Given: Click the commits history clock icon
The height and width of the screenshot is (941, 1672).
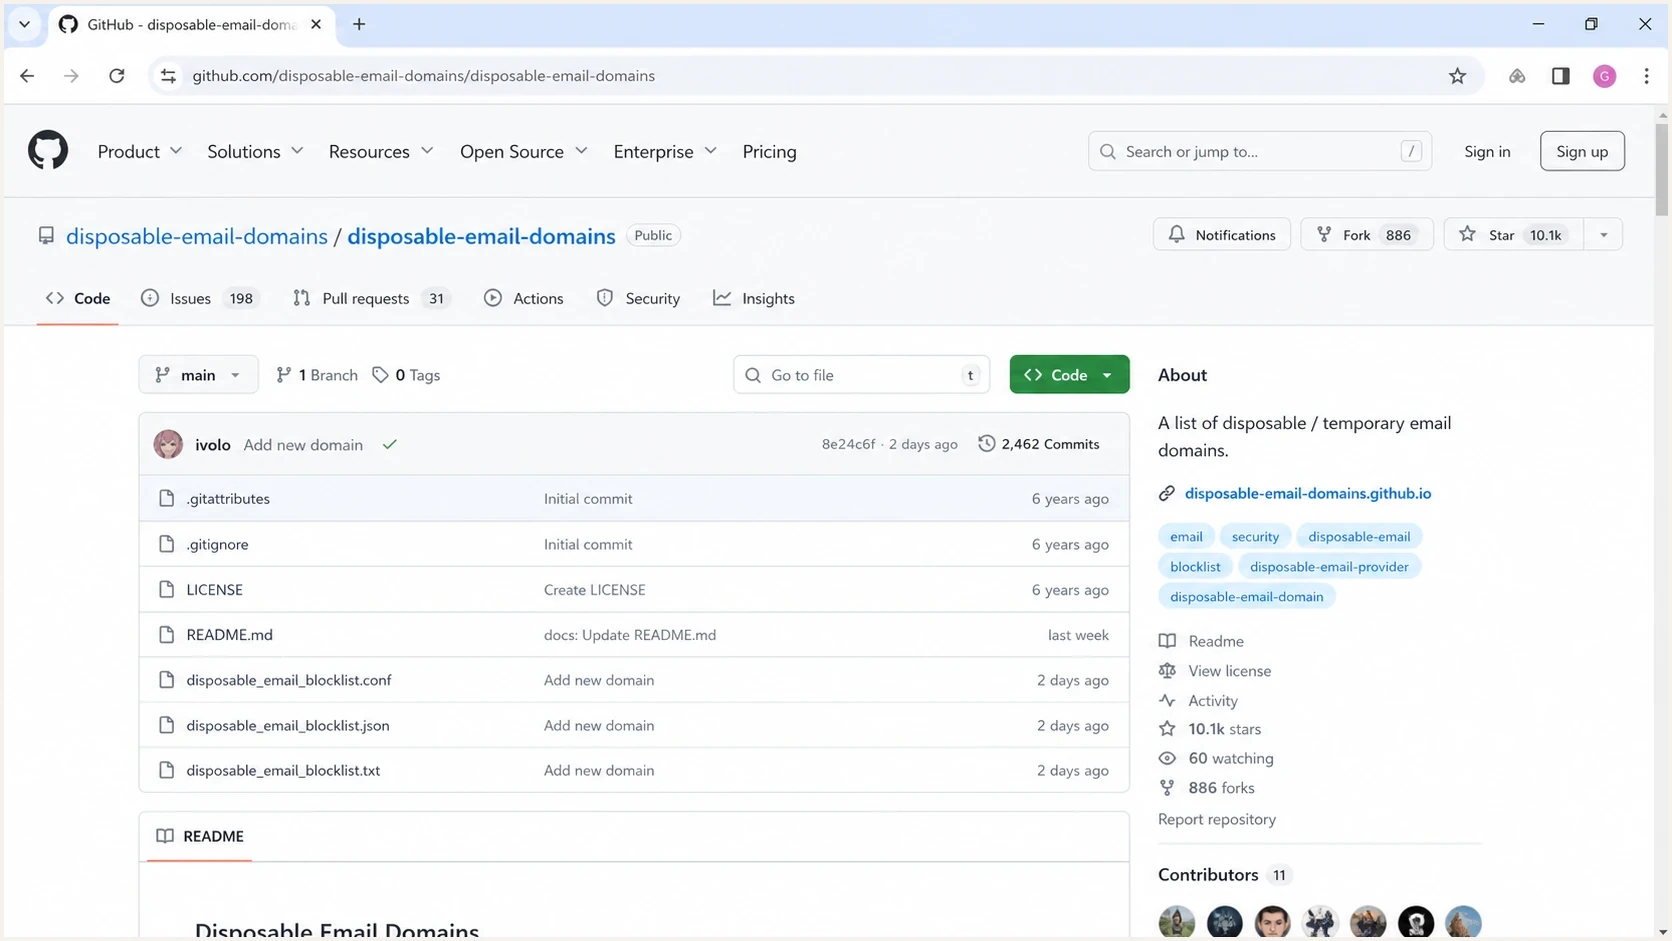Looking at the screenshot, I should [986, 444].
